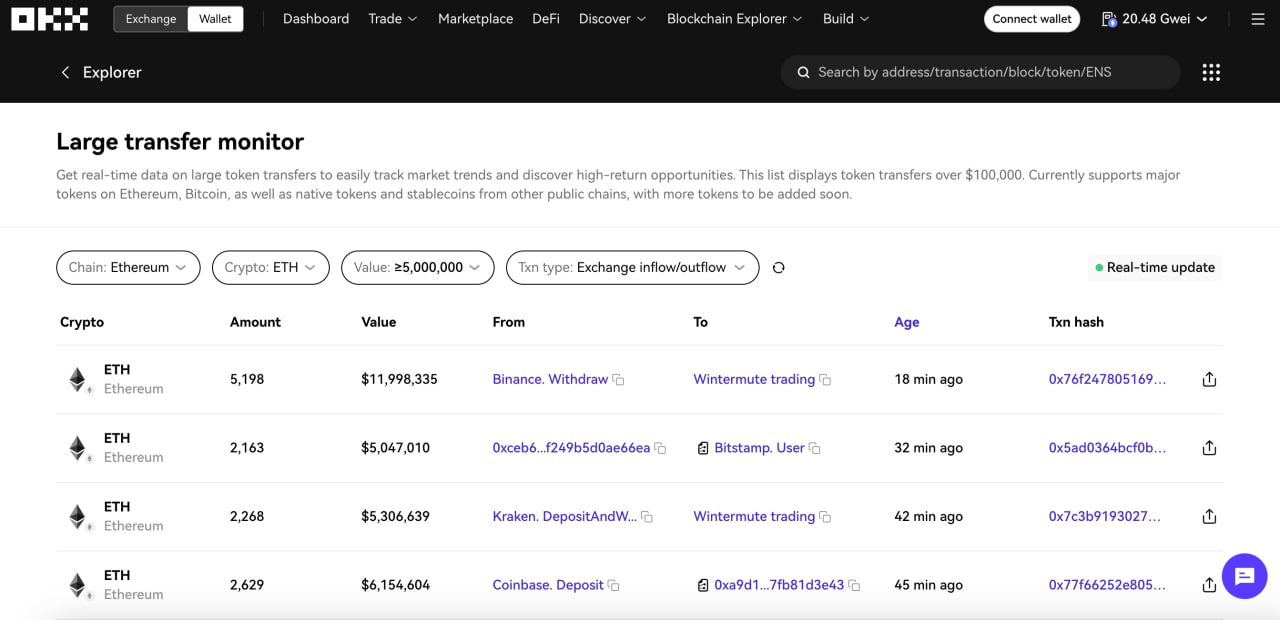
Task: Open the Coinbase. Deposit address link
Action: tap(548, 585)
